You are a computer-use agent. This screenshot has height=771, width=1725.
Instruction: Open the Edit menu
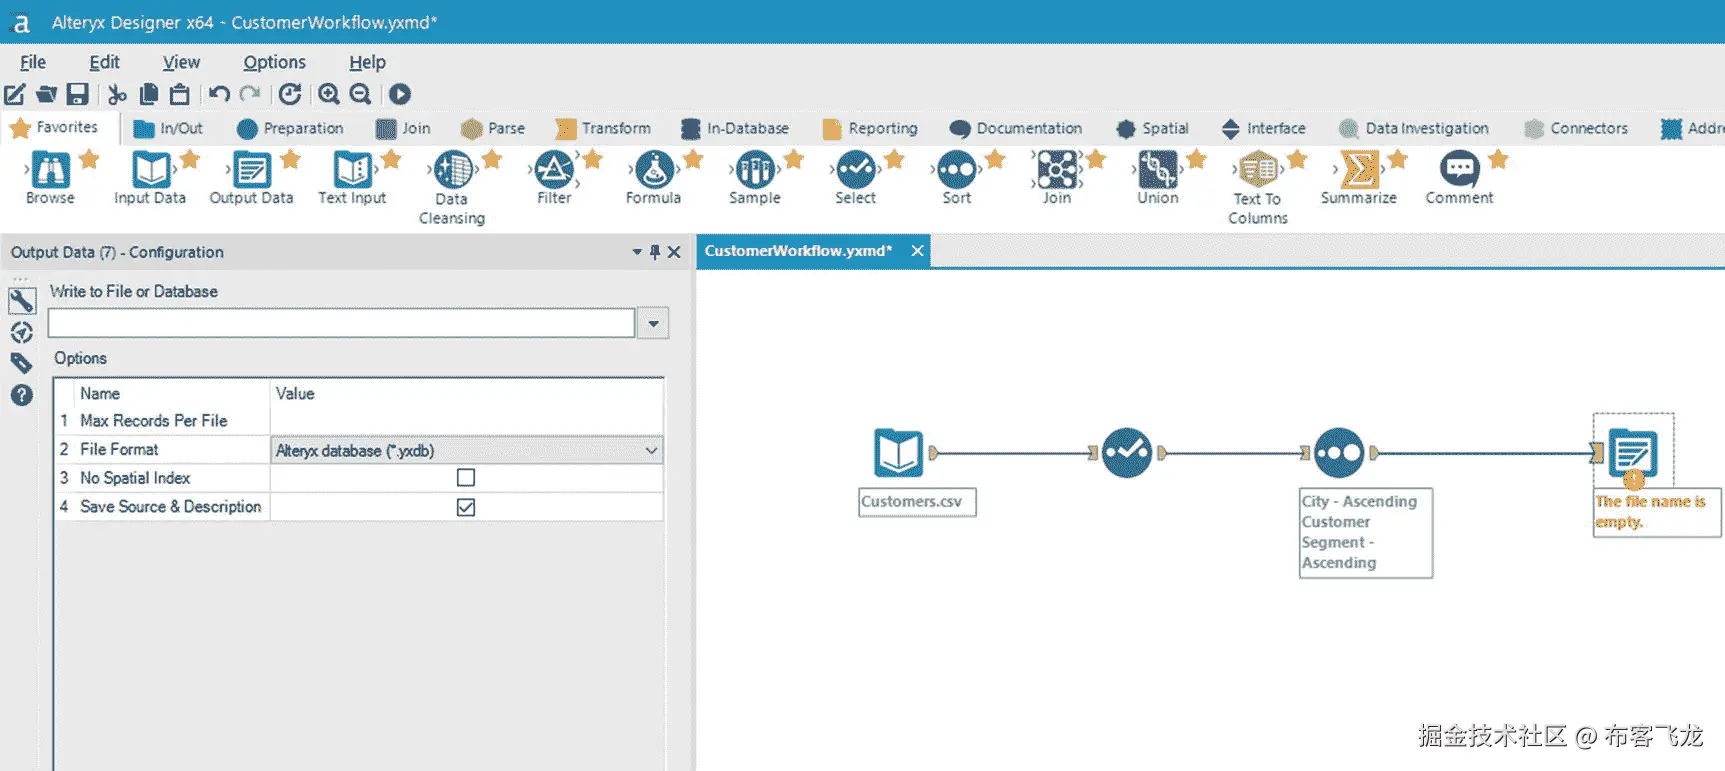(104, 62)
